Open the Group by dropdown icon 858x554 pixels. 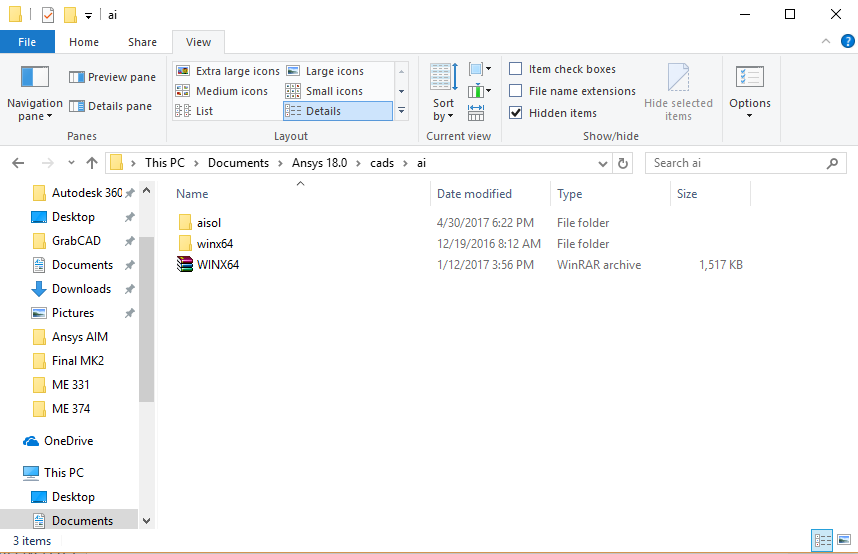click(479, 69)
